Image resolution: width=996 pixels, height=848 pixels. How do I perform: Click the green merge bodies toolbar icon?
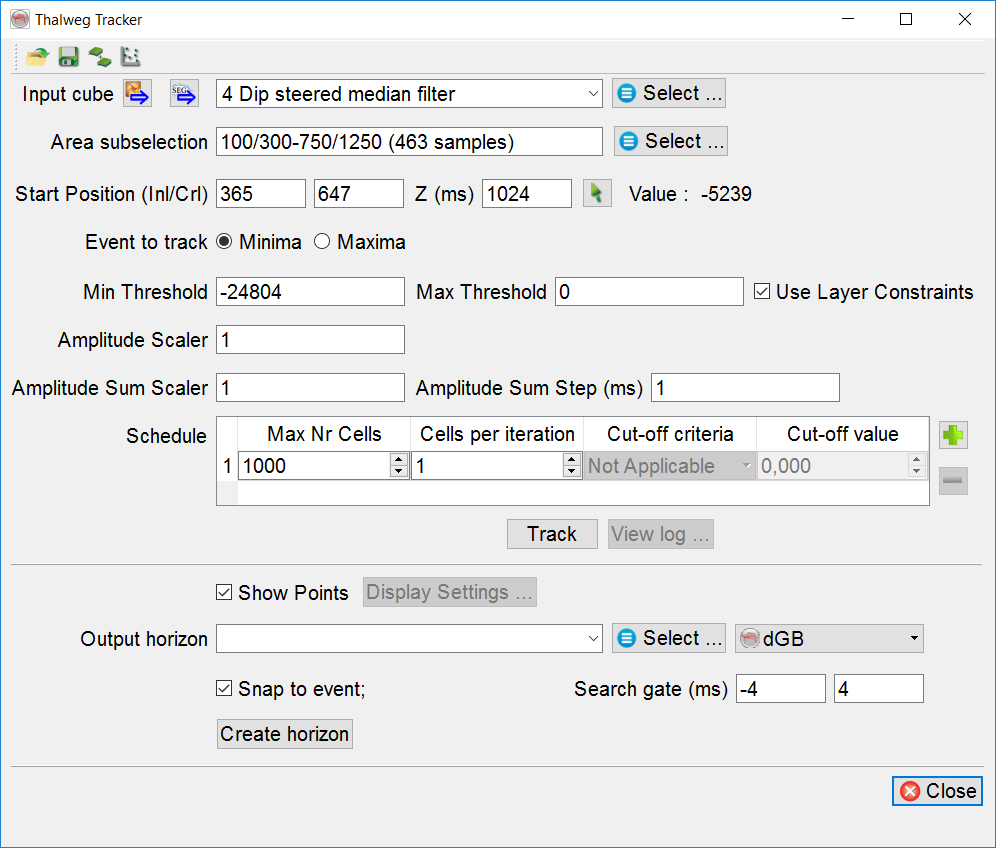[100, 57]
